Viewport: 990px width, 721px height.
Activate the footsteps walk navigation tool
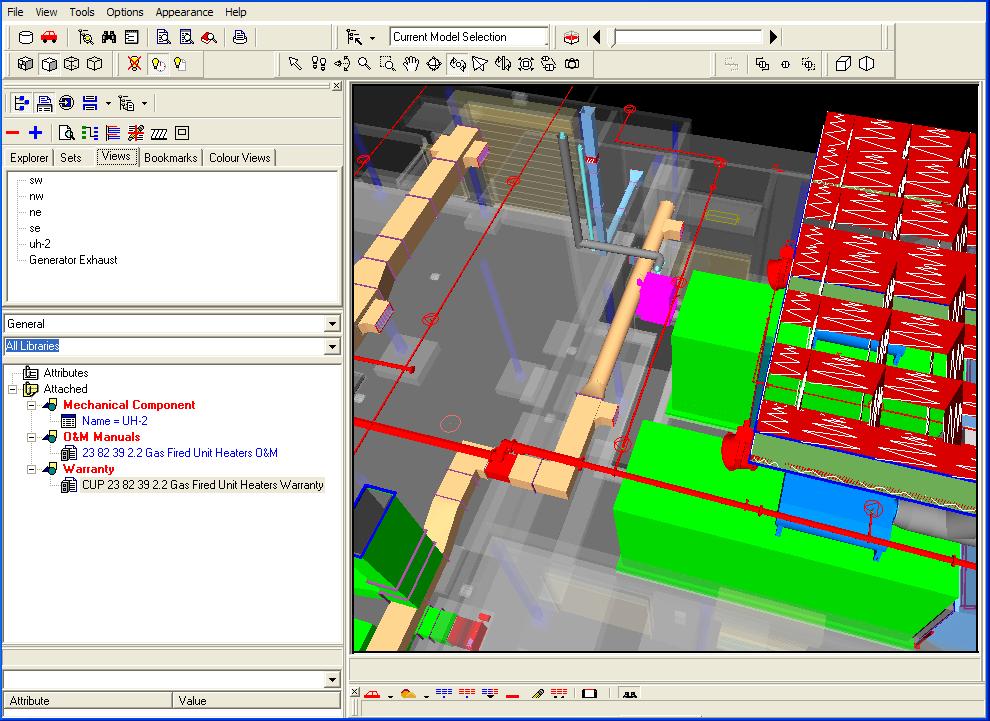point(319,64)
